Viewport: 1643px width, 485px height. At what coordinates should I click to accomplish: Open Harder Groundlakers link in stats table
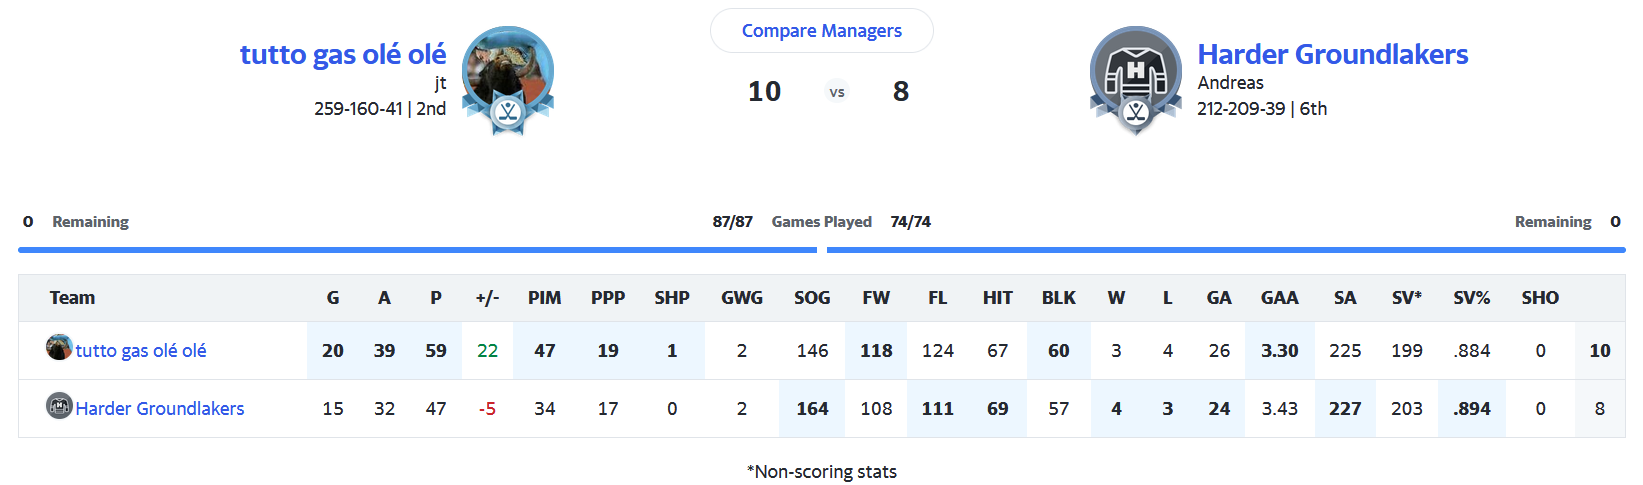(160, 409)
